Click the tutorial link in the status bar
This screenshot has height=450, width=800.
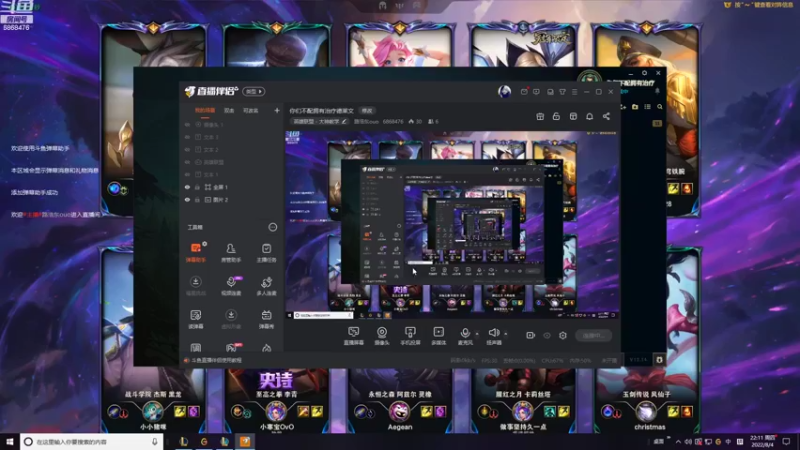tap(216, 360)
